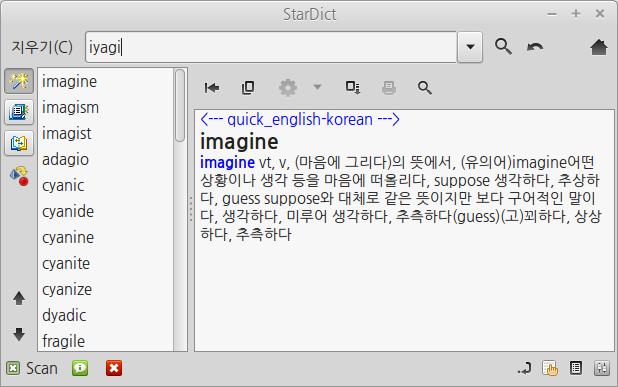Expand the dropdown arrow next to the gear
This screenshot has height=387, width=618.
(x=317, y=87)
